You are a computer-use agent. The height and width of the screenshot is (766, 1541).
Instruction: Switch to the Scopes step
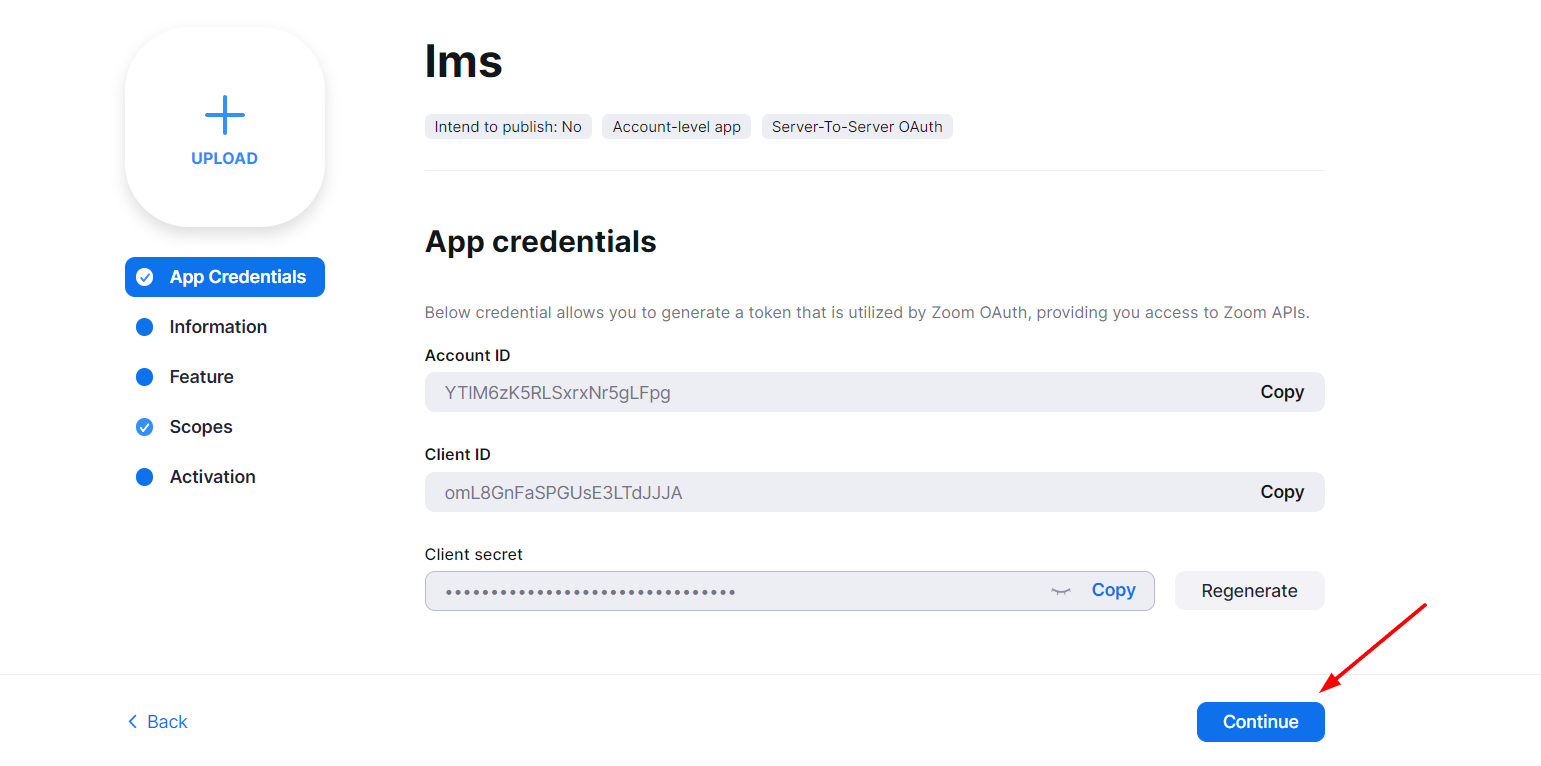200,427
